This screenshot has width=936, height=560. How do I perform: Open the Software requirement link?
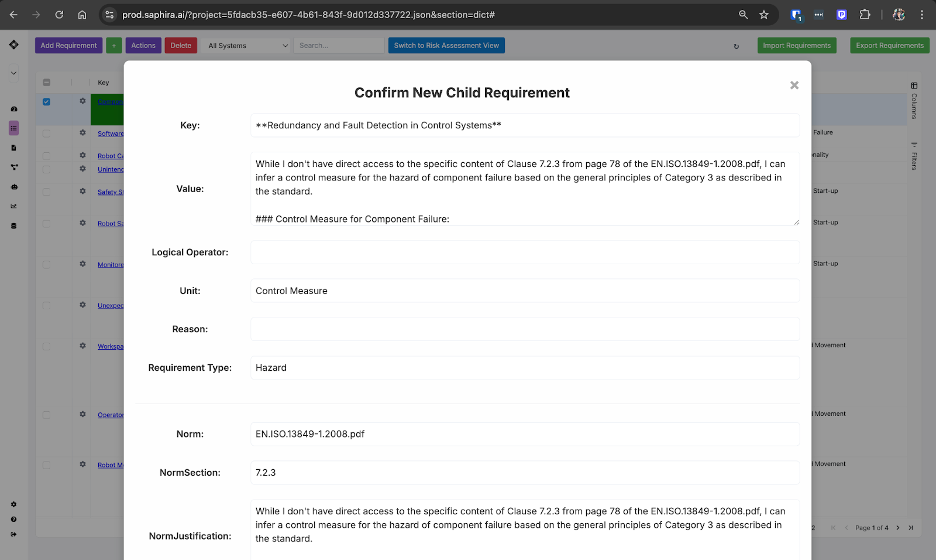pos(110,133)
